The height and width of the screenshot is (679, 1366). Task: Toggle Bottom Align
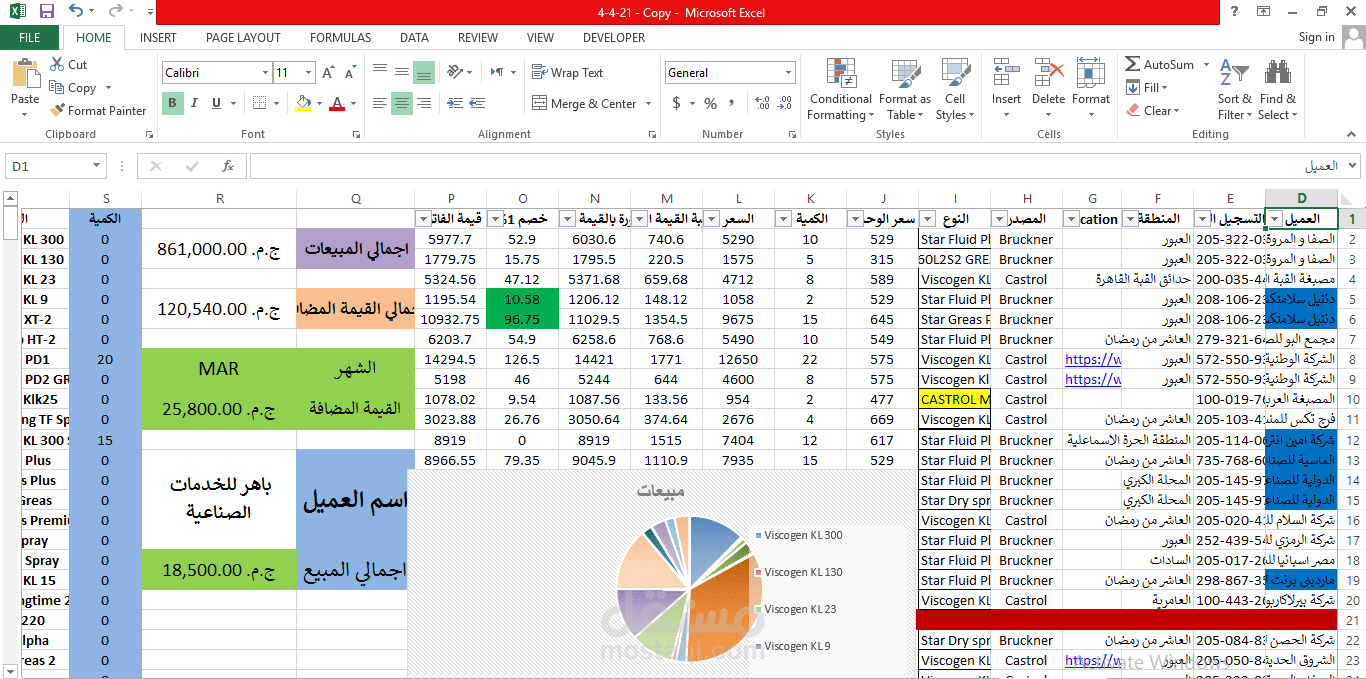pyautogui.click(x=424, y=72)
